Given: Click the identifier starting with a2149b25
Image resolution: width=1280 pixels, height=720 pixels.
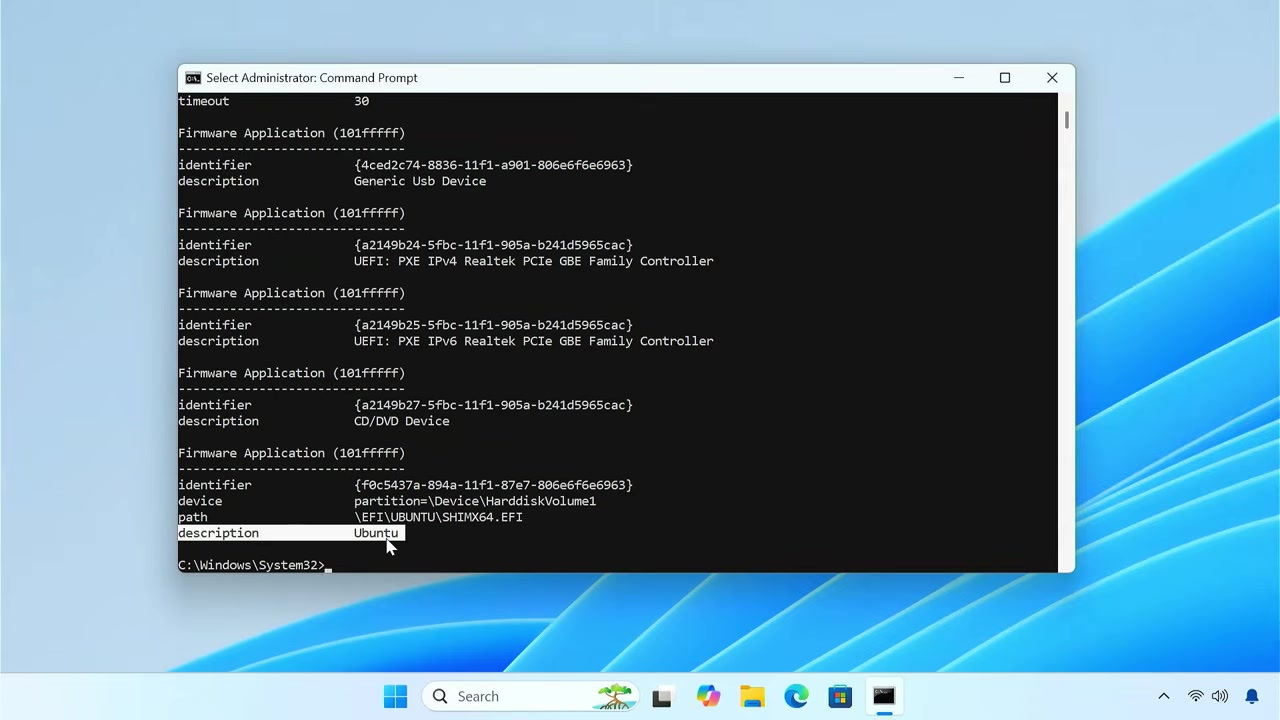Looking at the screenshot, I should coord(493,325).
